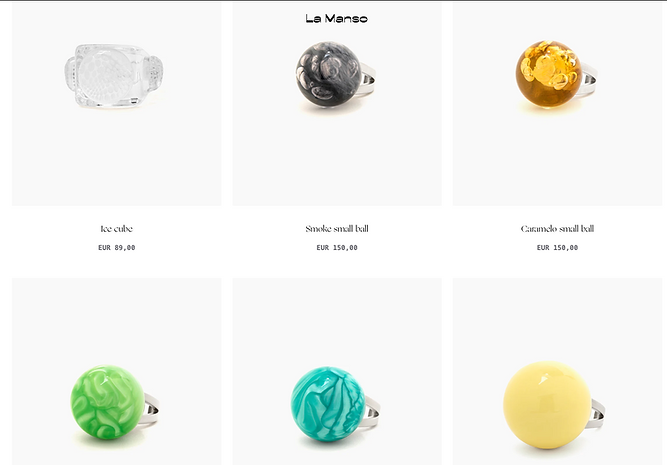Image resolution: width=667 pixels, height=465 pixels.
Task: Click the silver band of the turquoise ring
Action: coord(372,411)
